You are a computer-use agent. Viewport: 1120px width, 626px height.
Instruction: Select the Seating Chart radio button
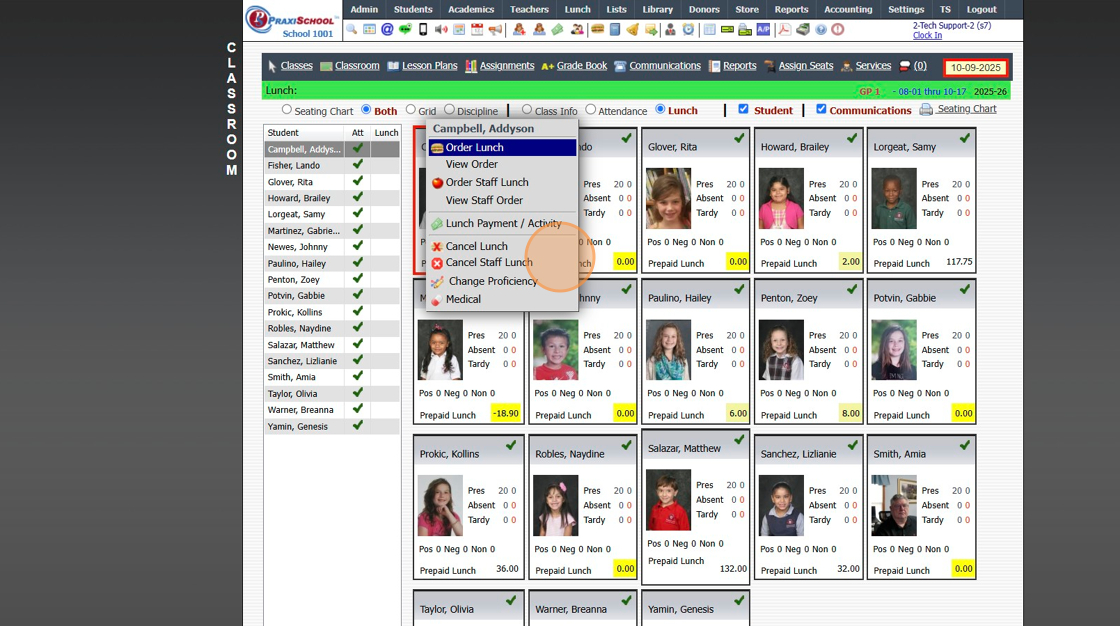click(x=286, y=109)
